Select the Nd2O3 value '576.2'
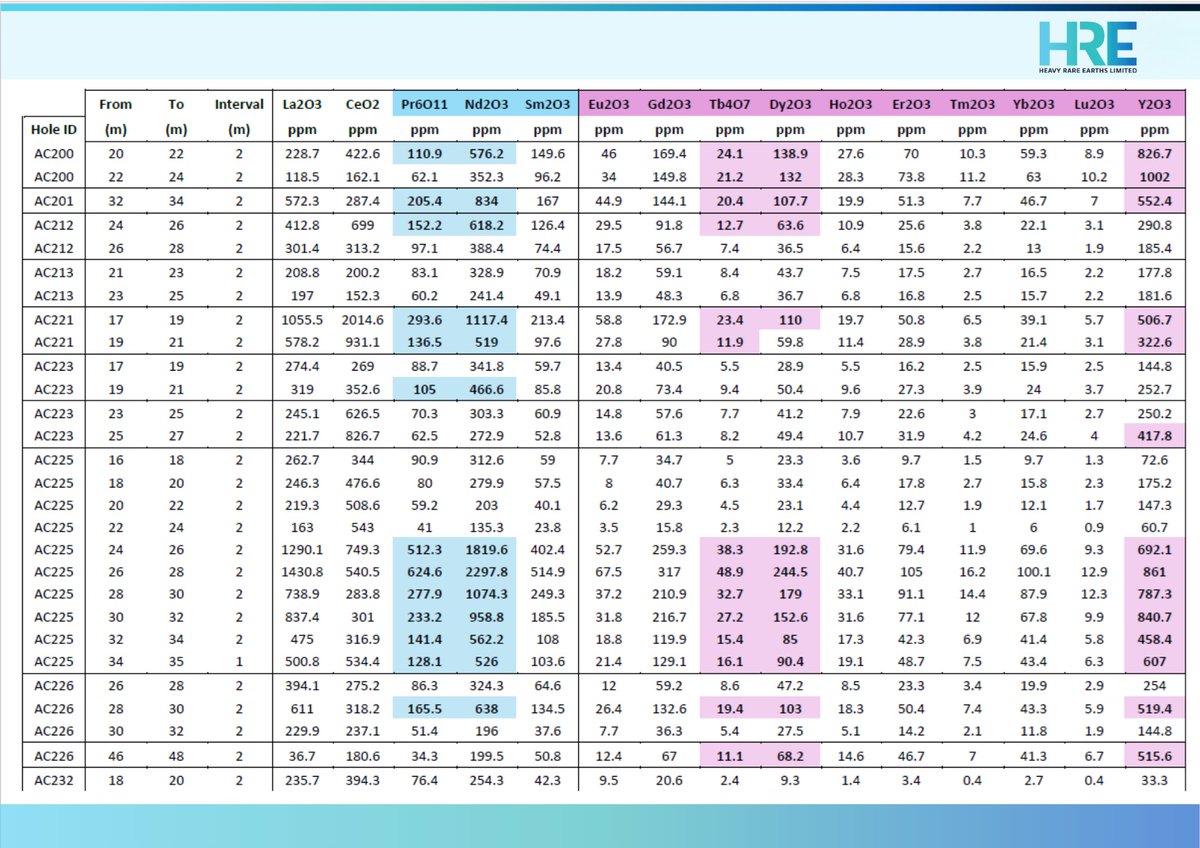The image size is (1200, 848). (x=486, y=155)
